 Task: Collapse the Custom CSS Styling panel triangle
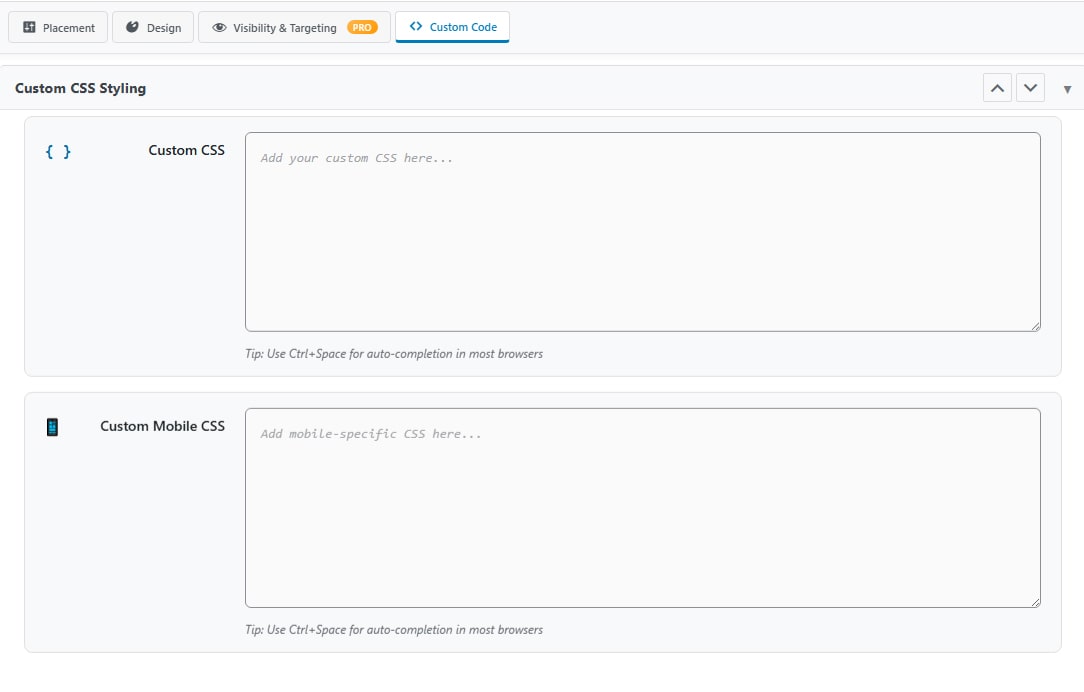pyautogui.click(x=1067, y=89)
